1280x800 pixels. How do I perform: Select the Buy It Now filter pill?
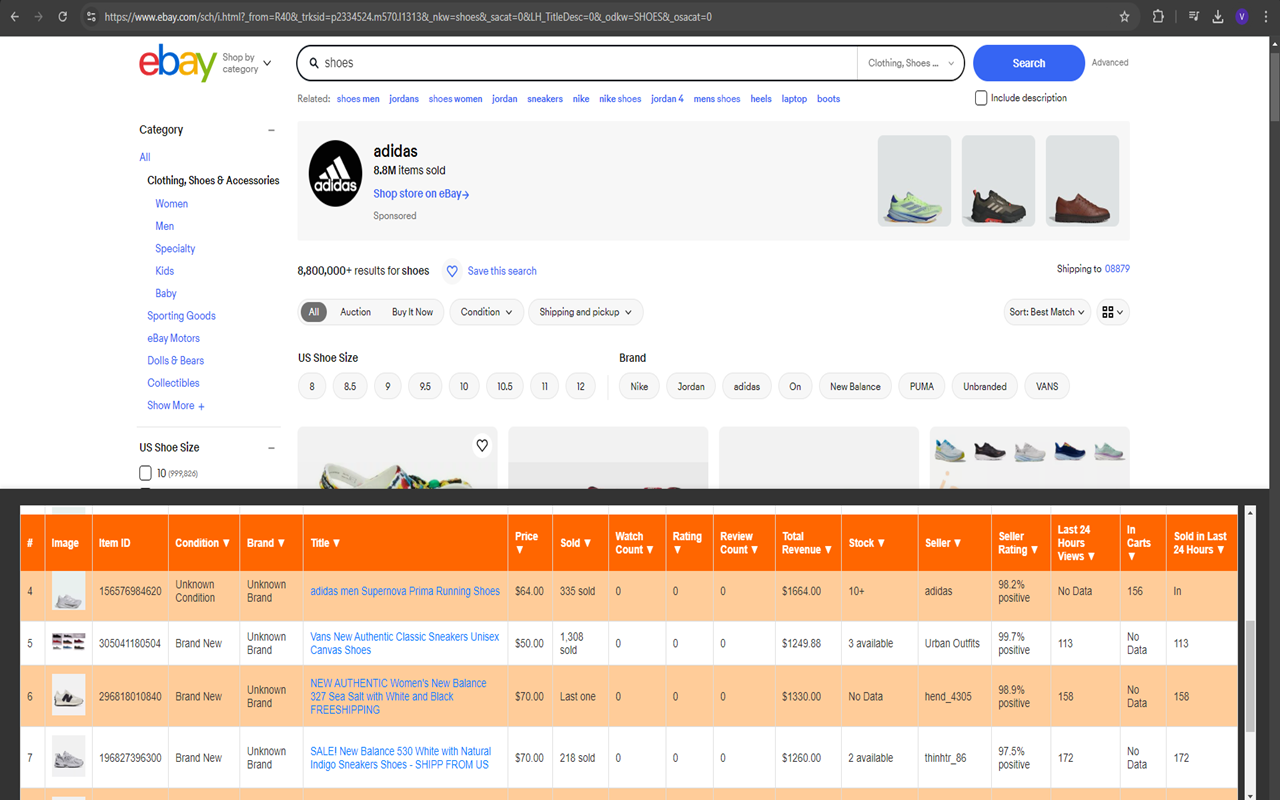pos(412,312)
